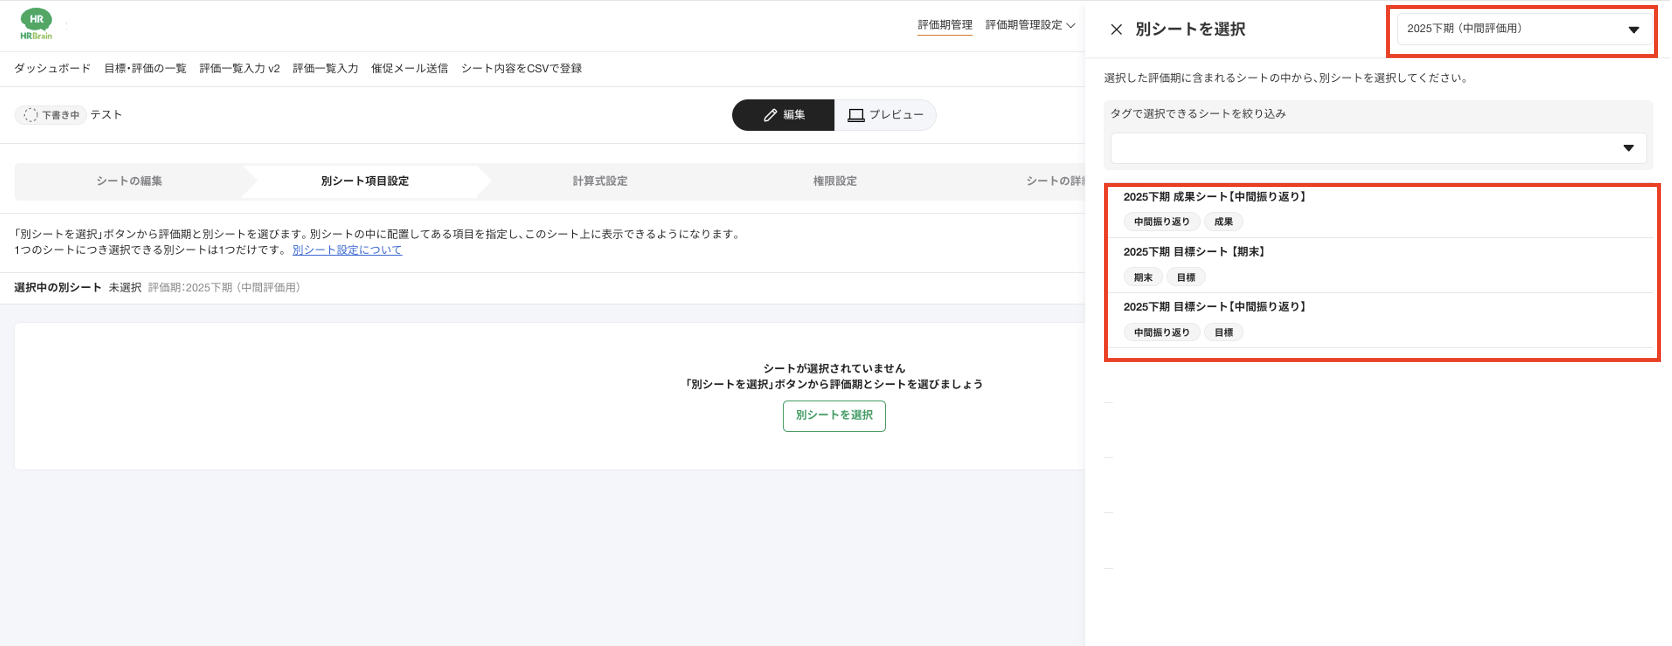
Task: Click シートが選択されていません message
Action: (x=834, y=368)
